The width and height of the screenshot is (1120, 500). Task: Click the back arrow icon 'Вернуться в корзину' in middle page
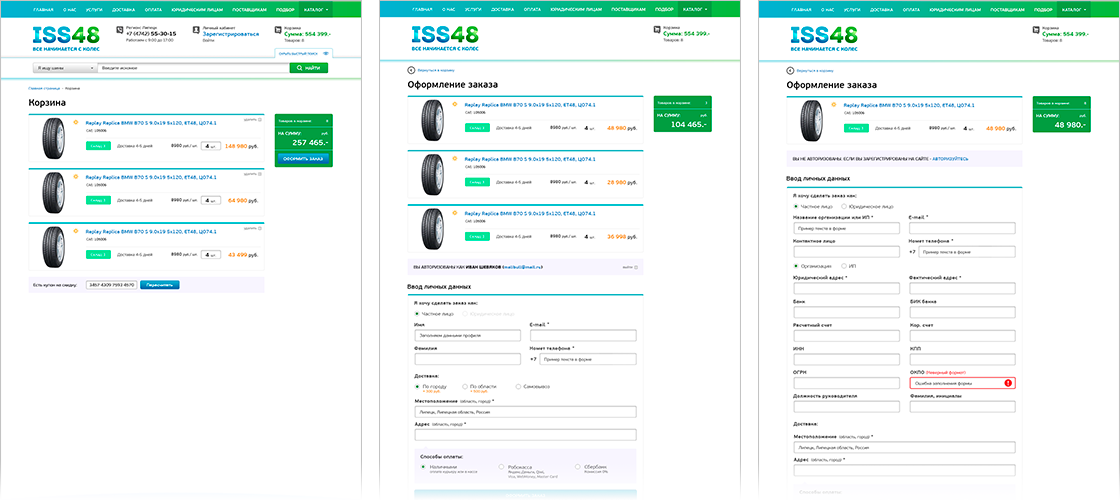point(411,71)
